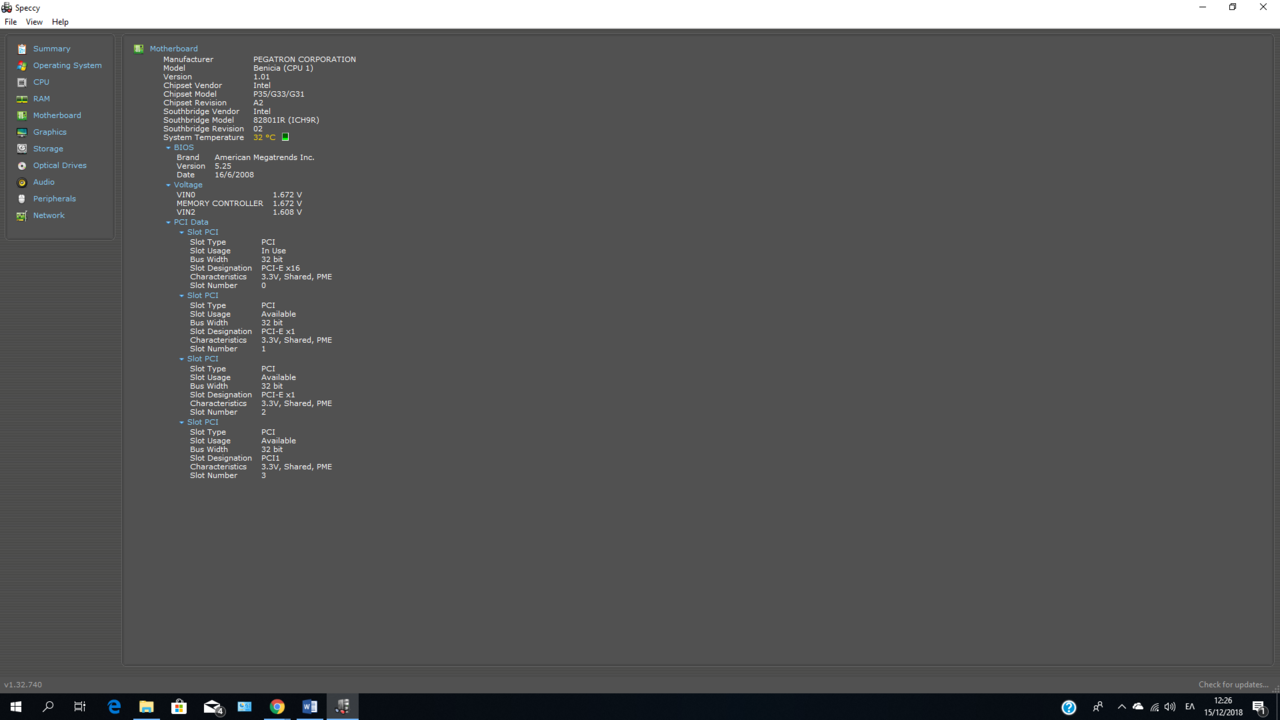Open the People icon in the taskbar
This screenshot has height=720, width=1280.
tap(1098, 707)
